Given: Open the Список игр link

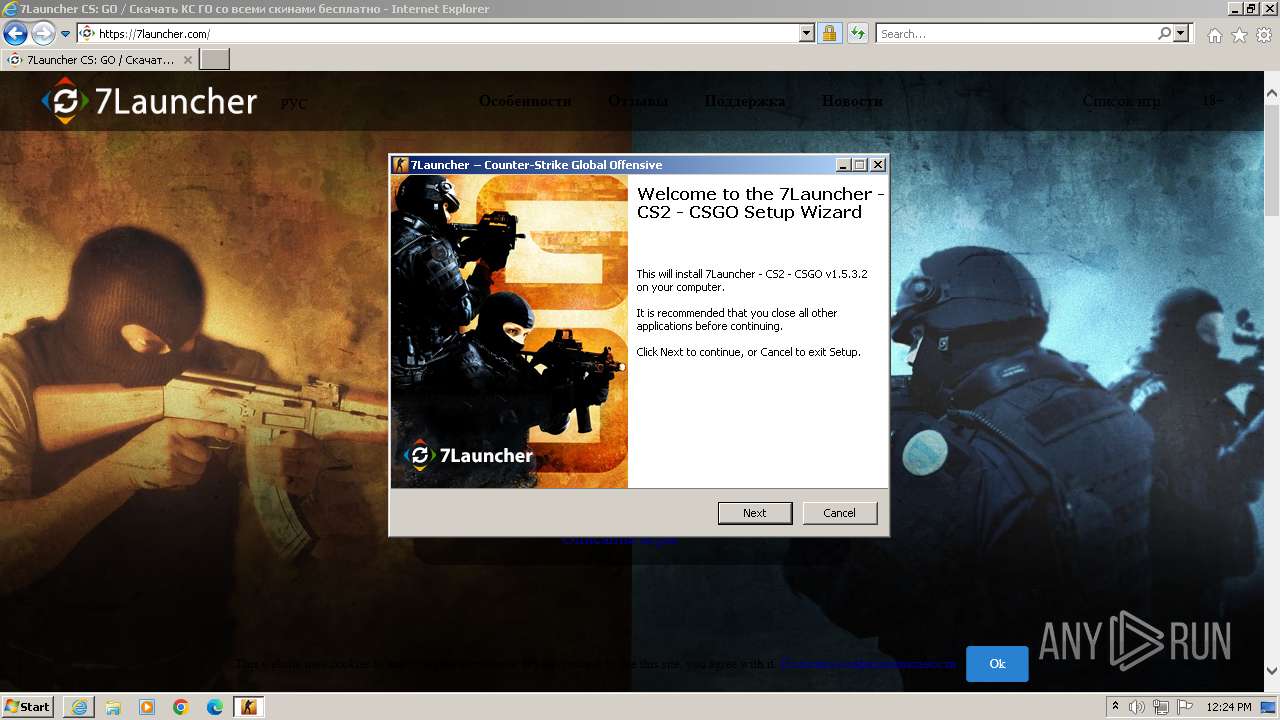Looking at the screenshot, I should coord(1122,101).
